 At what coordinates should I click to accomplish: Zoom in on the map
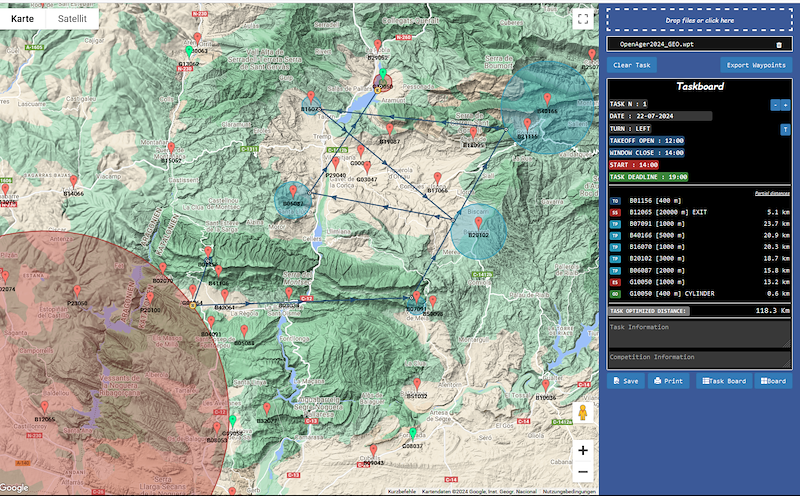(x=583, y=450)
